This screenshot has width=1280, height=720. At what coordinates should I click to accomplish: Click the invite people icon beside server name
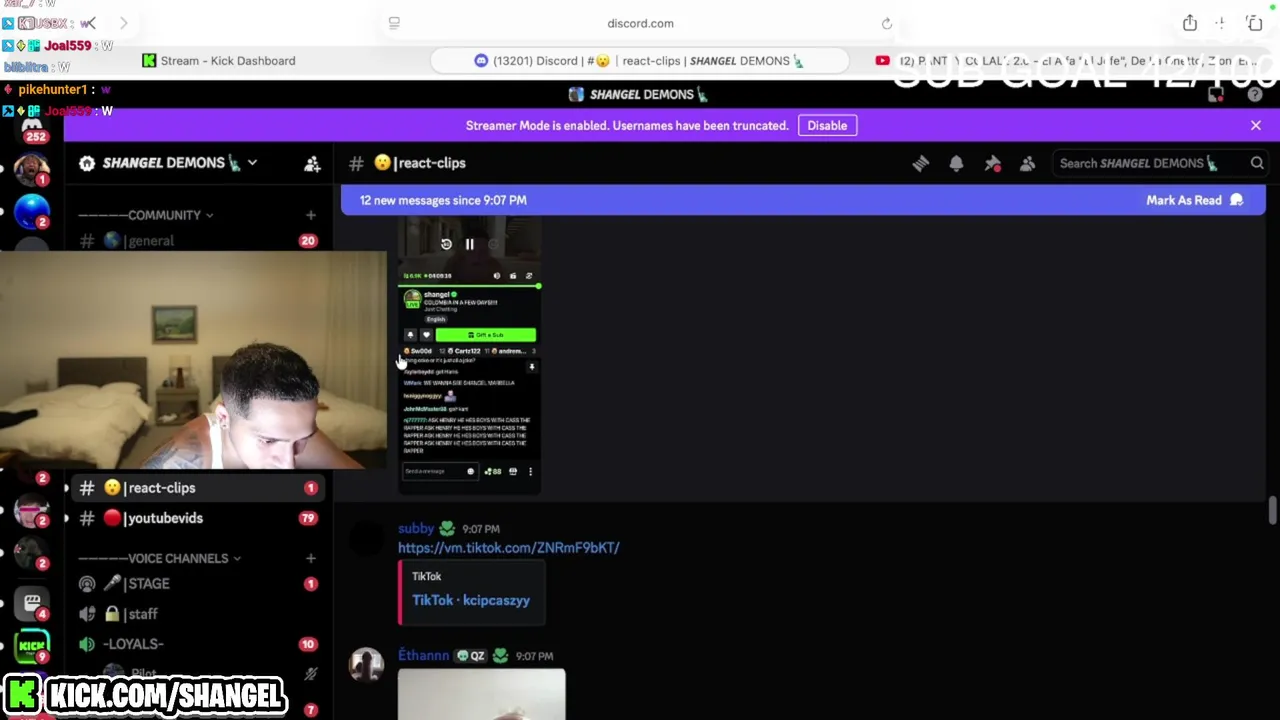point(312,163)
